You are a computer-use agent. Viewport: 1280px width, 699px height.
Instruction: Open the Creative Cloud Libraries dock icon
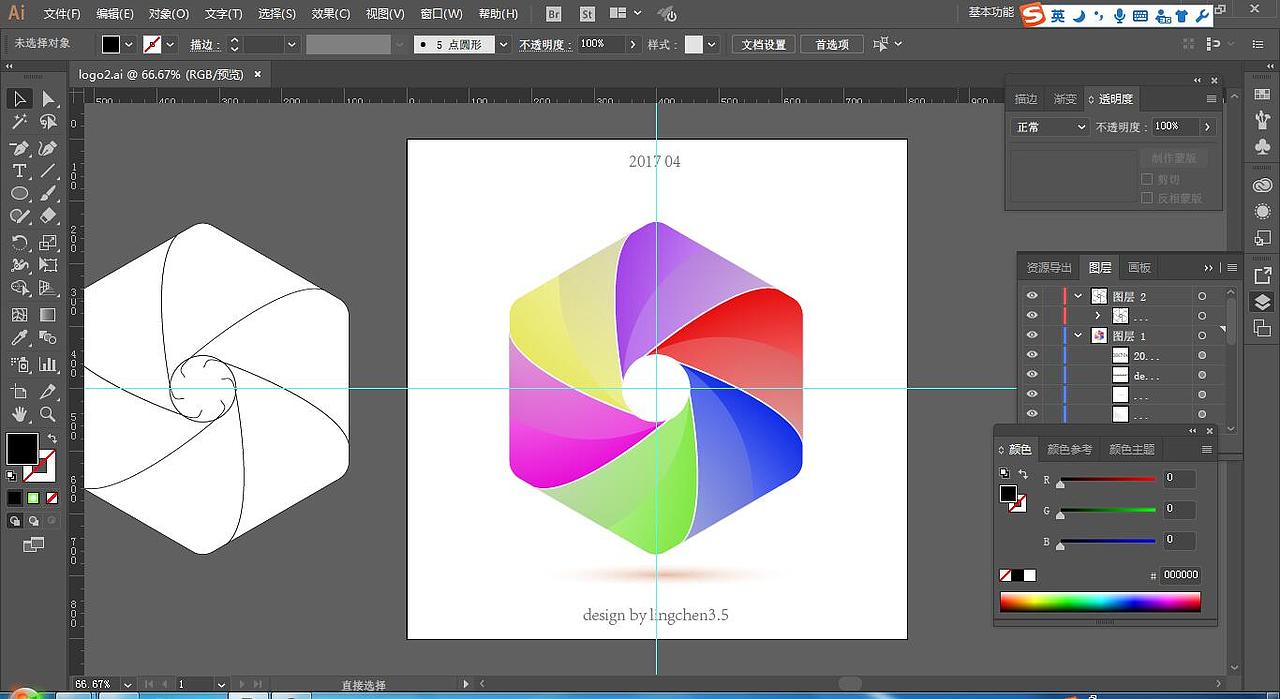1262,186
